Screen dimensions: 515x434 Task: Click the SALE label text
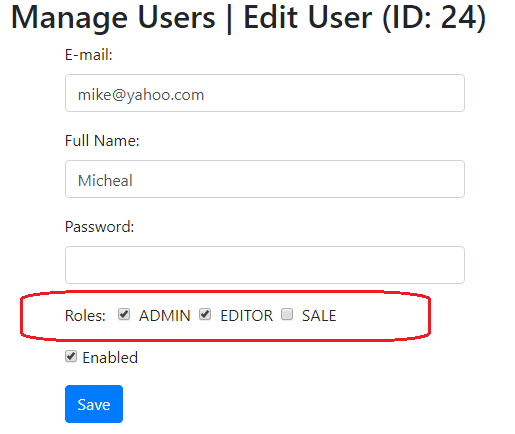click(x=319, y=316)
